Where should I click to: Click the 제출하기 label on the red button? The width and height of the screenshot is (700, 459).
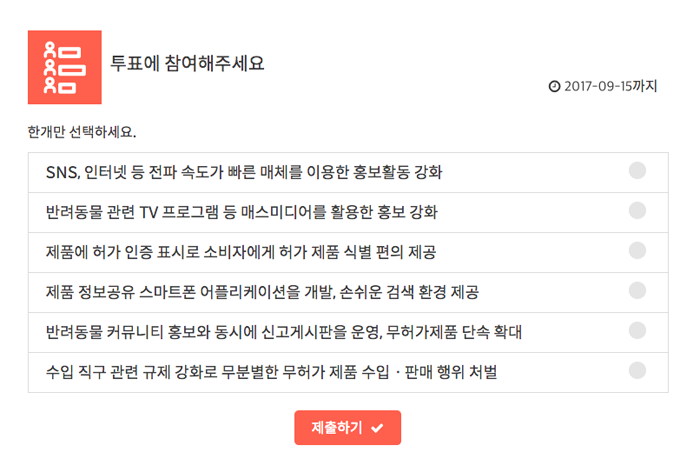pos(337,428)
